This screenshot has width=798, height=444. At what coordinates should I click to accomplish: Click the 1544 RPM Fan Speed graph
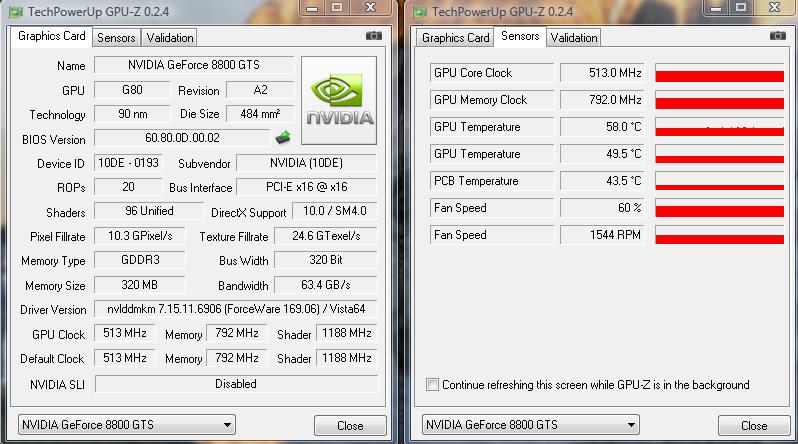(720, 235)
